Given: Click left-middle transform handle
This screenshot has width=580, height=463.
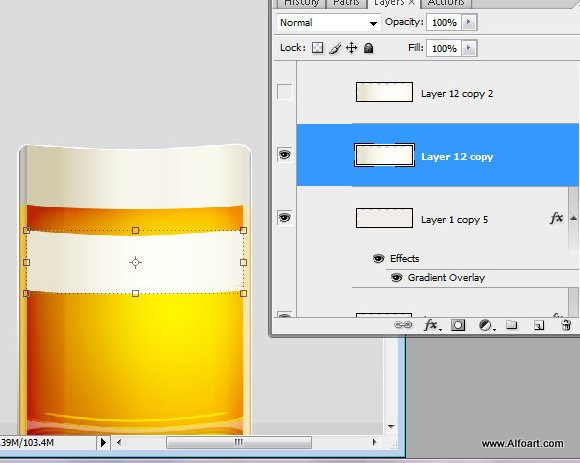Looking at the screenshot, I should (26, 262).
